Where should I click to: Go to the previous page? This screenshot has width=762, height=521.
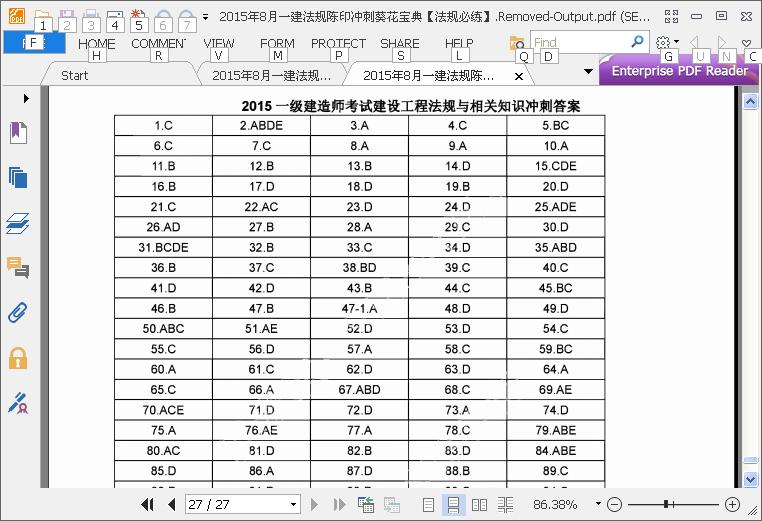171,505
